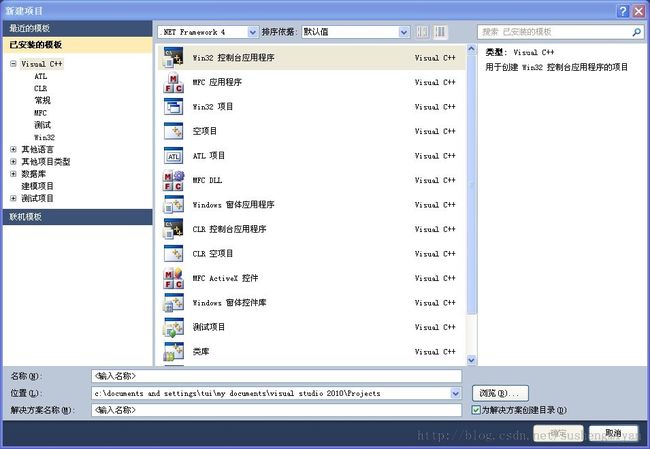Screen dimensions: 650x449
Task: Select the 'MFC 应用程序' row text
Action: point(217,82)
